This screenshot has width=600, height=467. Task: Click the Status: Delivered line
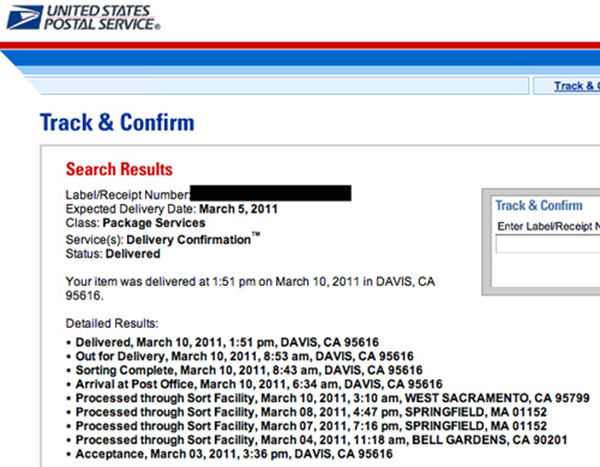[113, 254]
